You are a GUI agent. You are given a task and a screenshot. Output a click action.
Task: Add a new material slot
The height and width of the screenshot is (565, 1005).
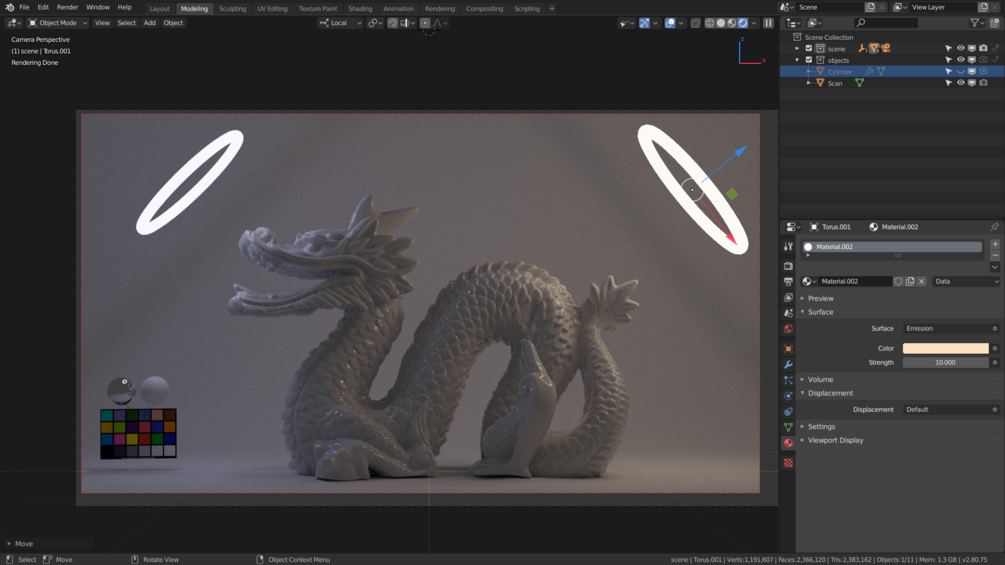pos(995,244)
